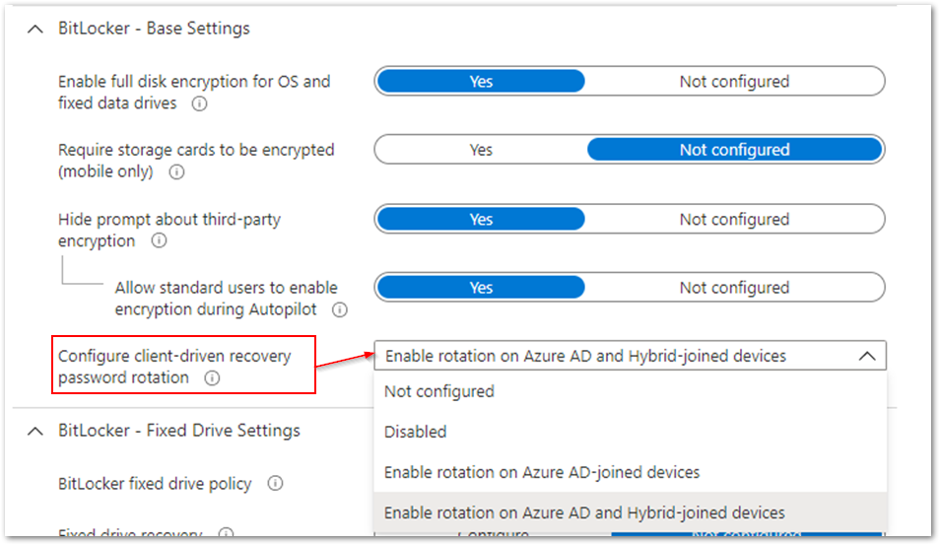The image size is (940, 545).
Task: Close the recovery password rotation dropdown
Action: (866, 356)
